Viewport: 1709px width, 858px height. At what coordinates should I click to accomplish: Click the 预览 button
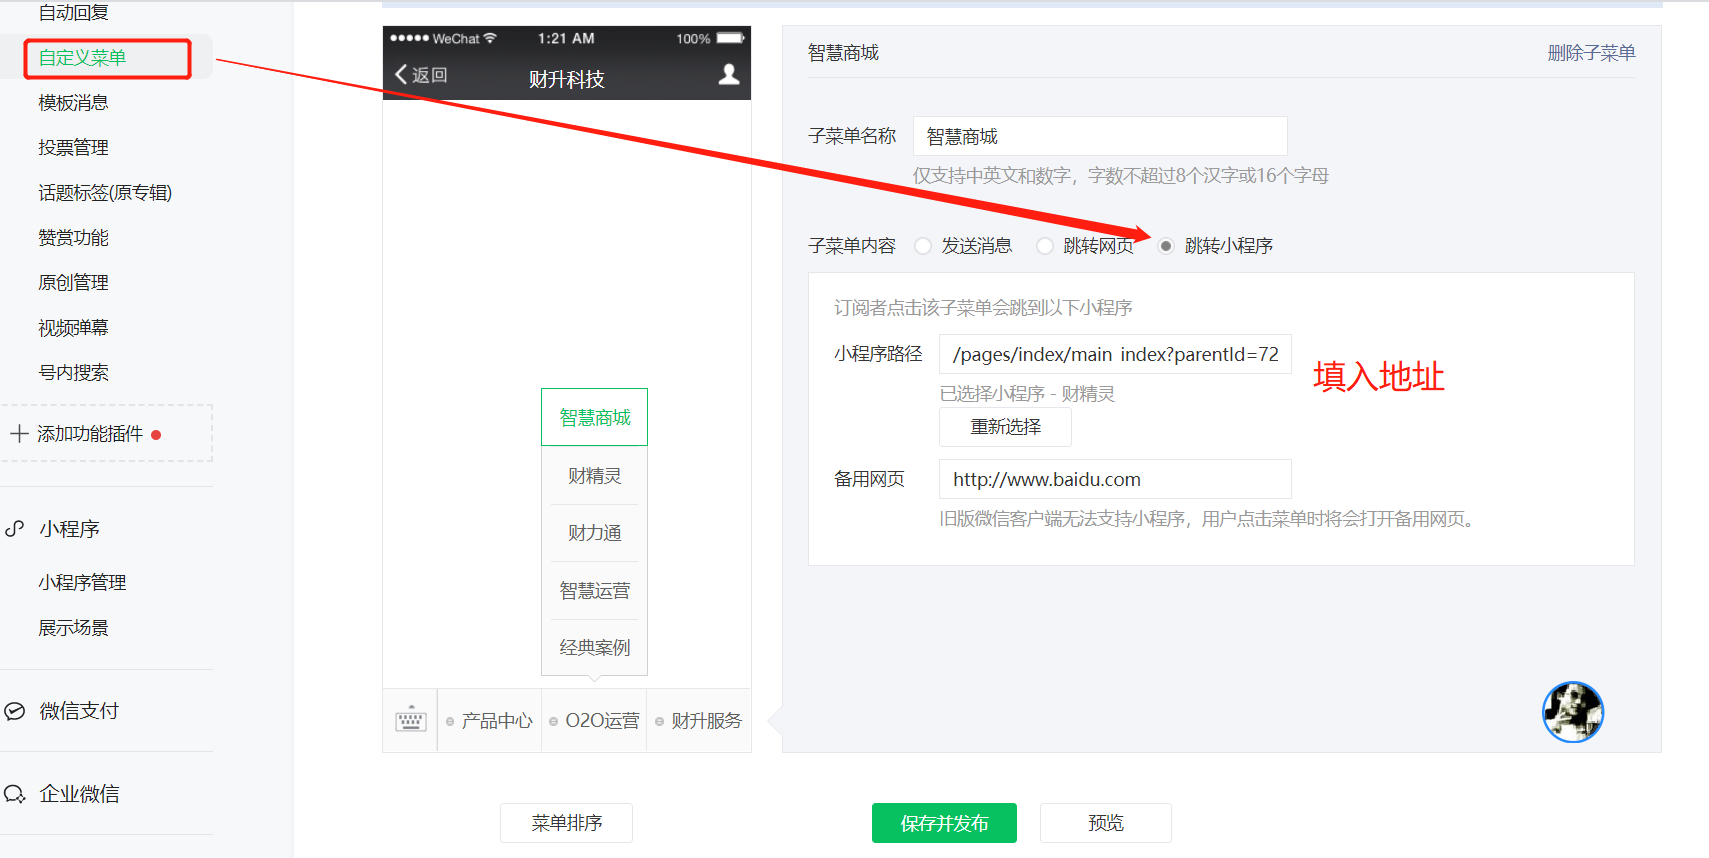point(1105,823)
